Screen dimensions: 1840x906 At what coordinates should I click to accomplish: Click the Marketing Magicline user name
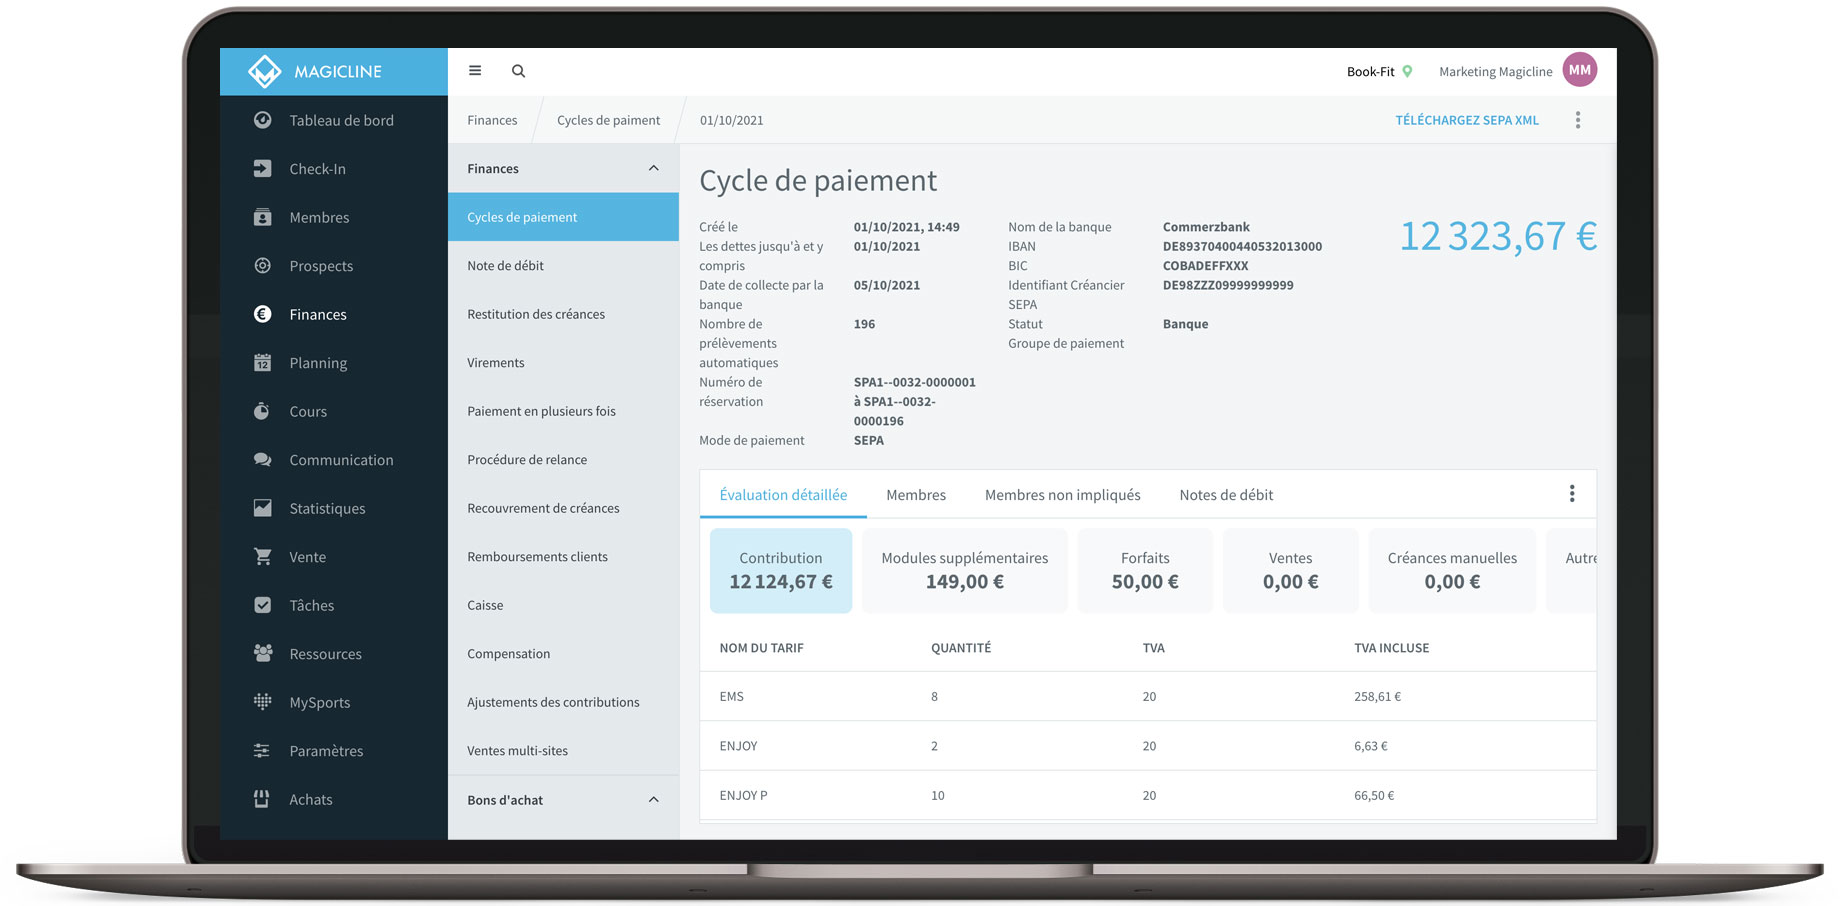tap(1495, 71)
